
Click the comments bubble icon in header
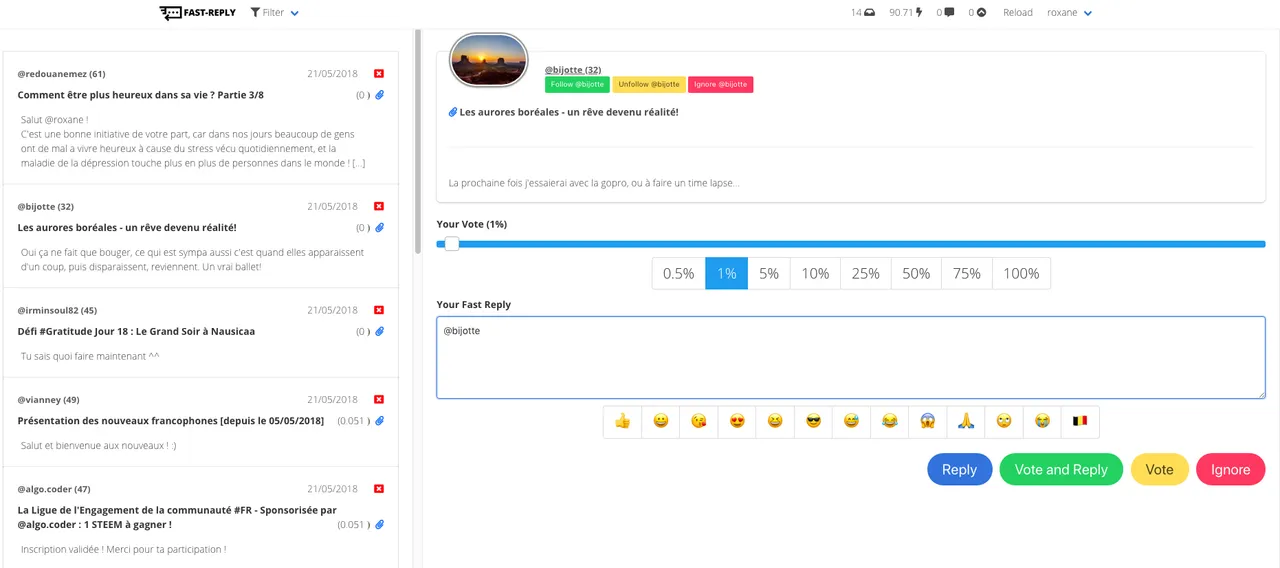[949, 13]
